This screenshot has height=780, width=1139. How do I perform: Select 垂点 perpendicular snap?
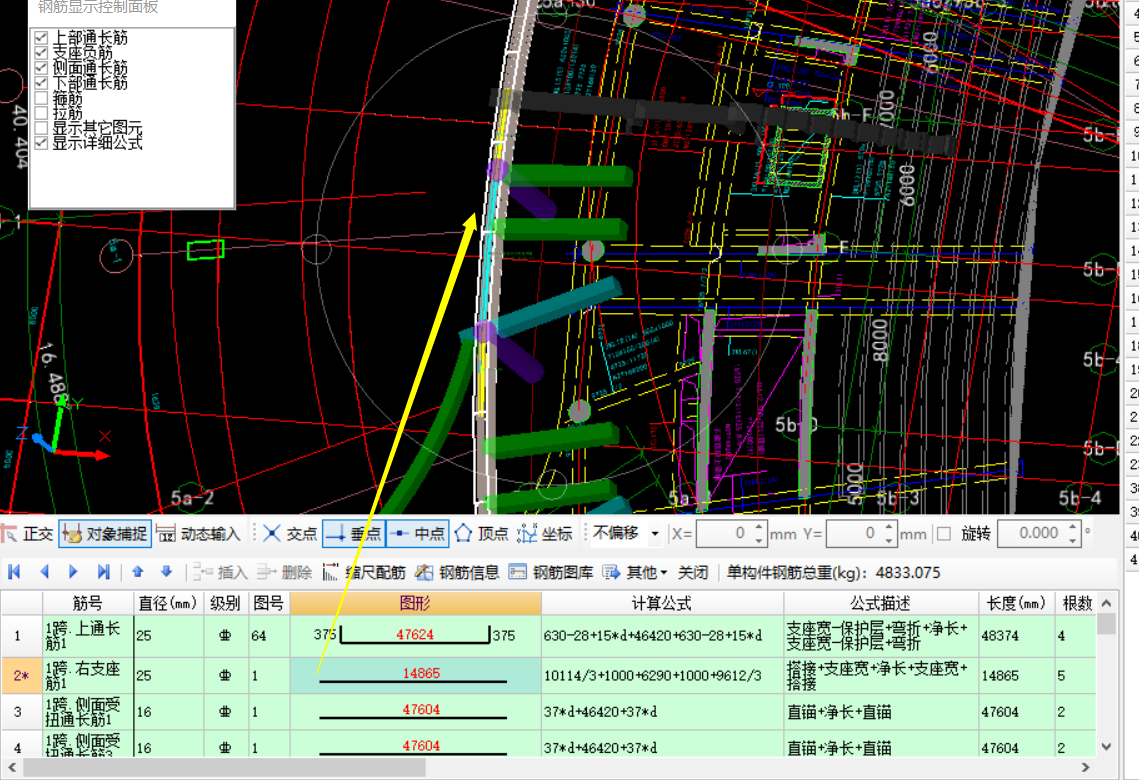point(354,534)
